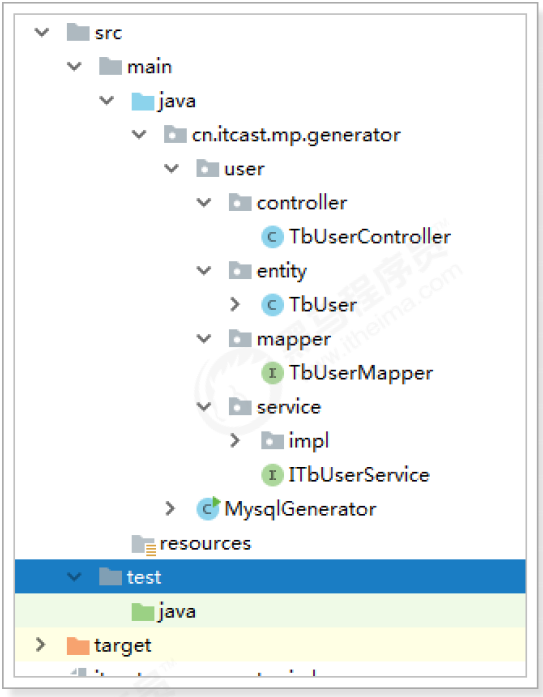Click the orange target folder icon
Screen dimensions: 543x697
[x=78, y=645]
